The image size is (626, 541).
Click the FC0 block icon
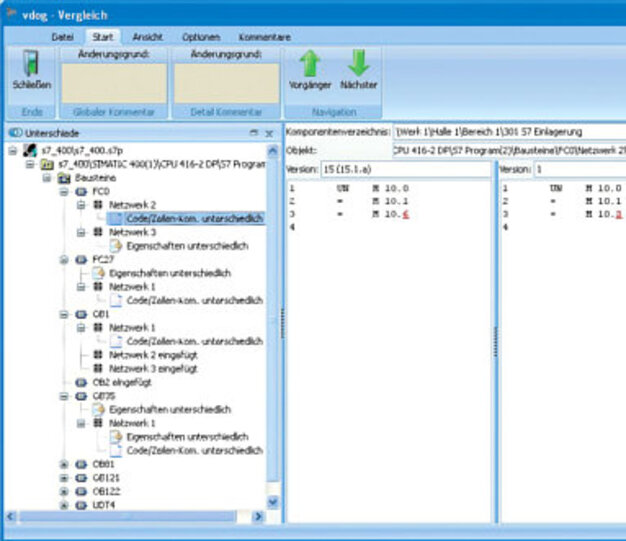[81, 192]
